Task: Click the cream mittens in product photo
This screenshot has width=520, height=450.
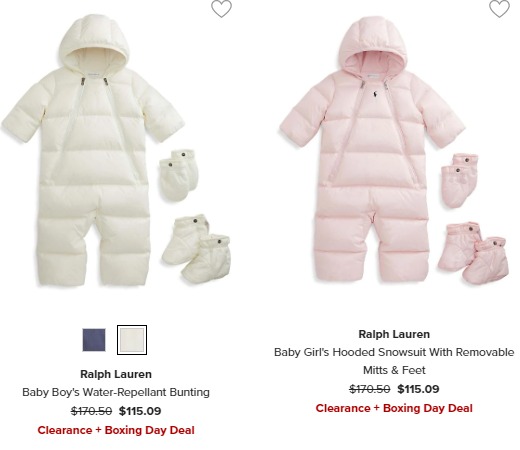Action: 179,175
